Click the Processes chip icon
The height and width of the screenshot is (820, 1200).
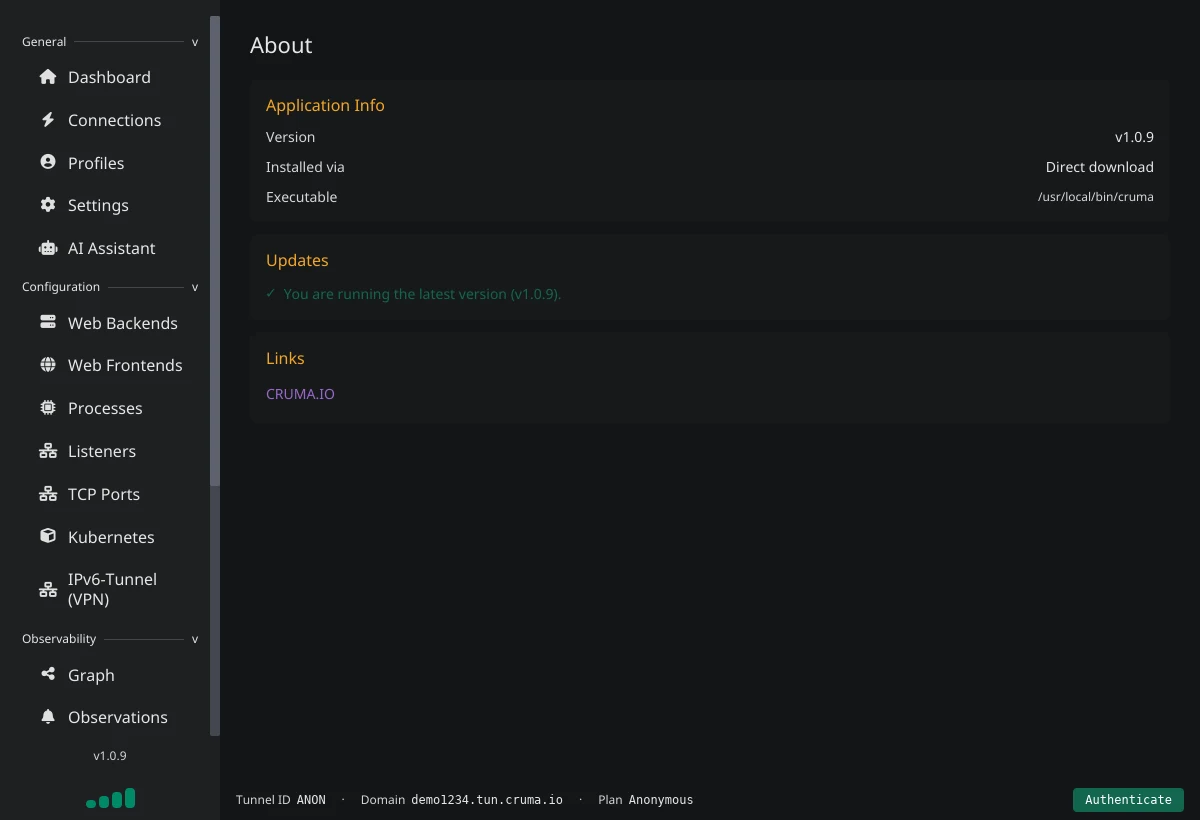[48, 408]
